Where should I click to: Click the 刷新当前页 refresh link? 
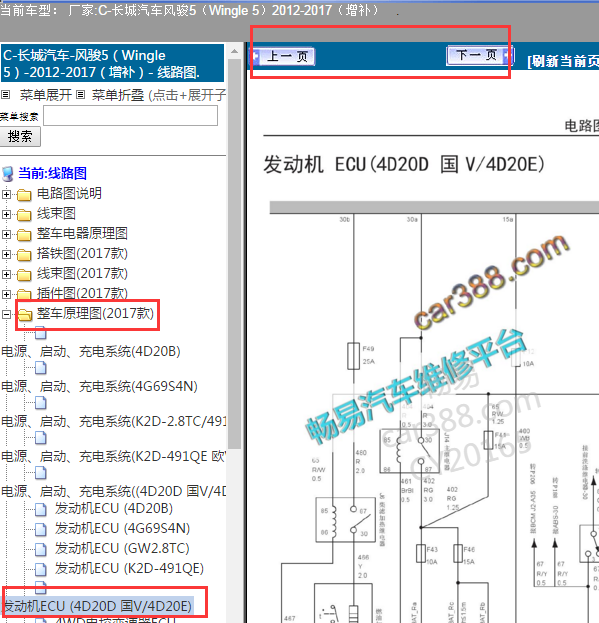563,62
